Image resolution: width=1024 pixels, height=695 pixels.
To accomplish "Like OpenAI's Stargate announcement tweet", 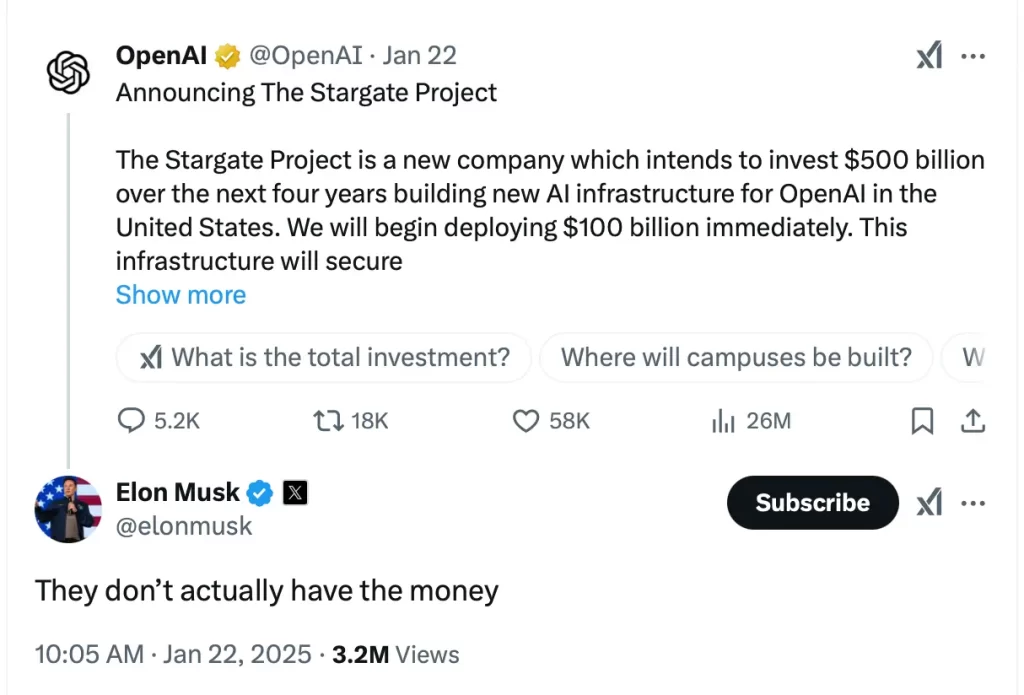I will point(525,421).
